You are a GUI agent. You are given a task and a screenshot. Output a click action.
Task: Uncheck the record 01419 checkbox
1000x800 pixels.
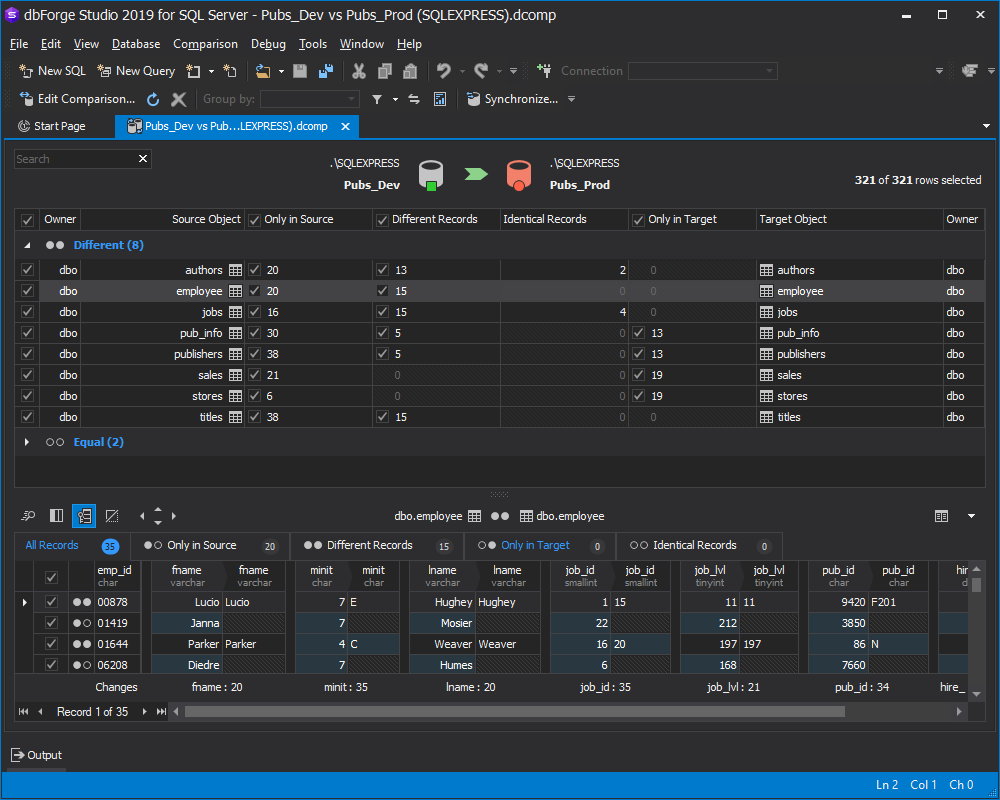point(52,623)
